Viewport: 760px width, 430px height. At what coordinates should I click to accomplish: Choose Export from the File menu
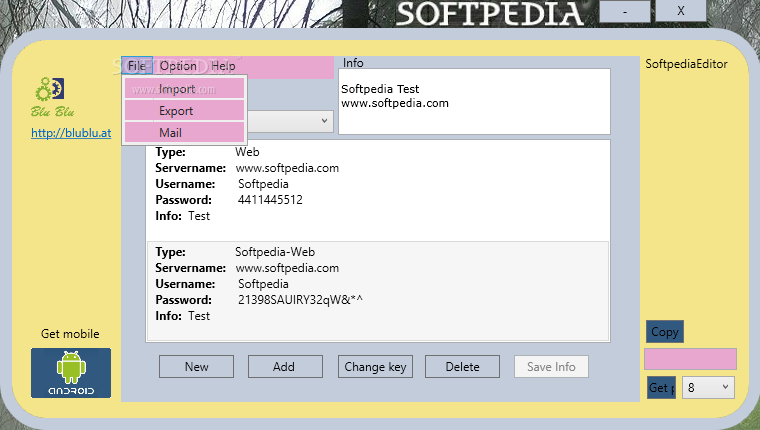point(184,111)
